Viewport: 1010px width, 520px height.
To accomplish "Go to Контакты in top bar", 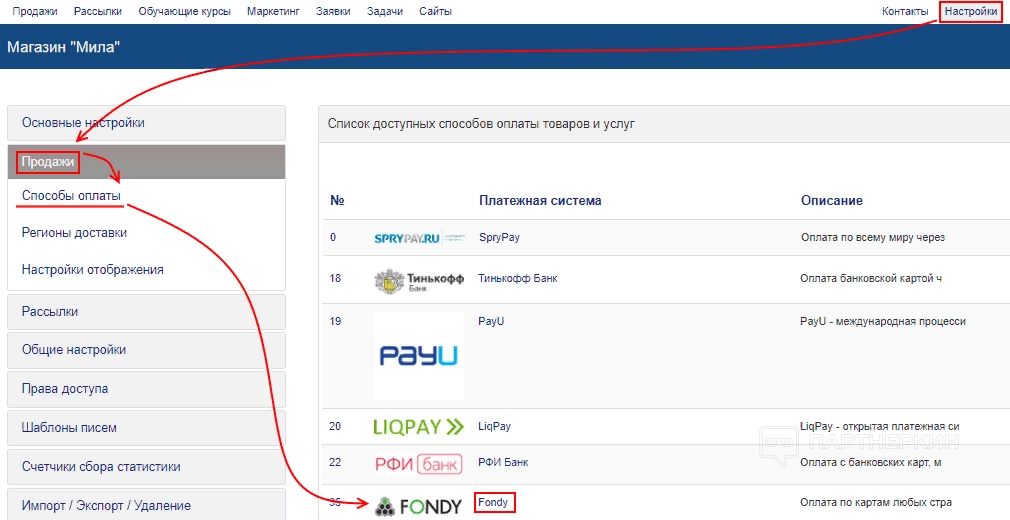I will tap(904, 11).
